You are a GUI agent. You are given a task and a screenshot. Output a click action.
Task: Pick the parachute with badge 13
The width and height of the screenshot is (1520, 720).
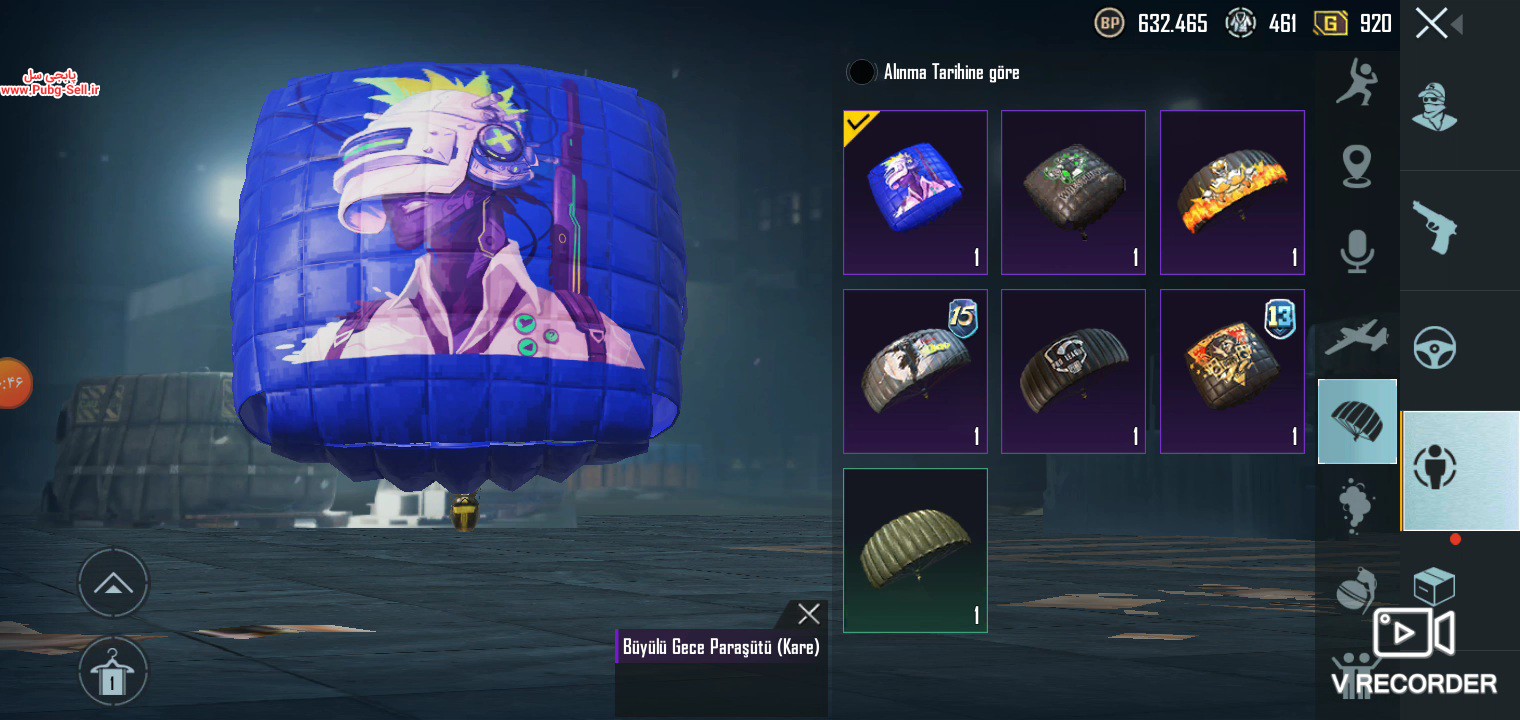[1232, 371]
